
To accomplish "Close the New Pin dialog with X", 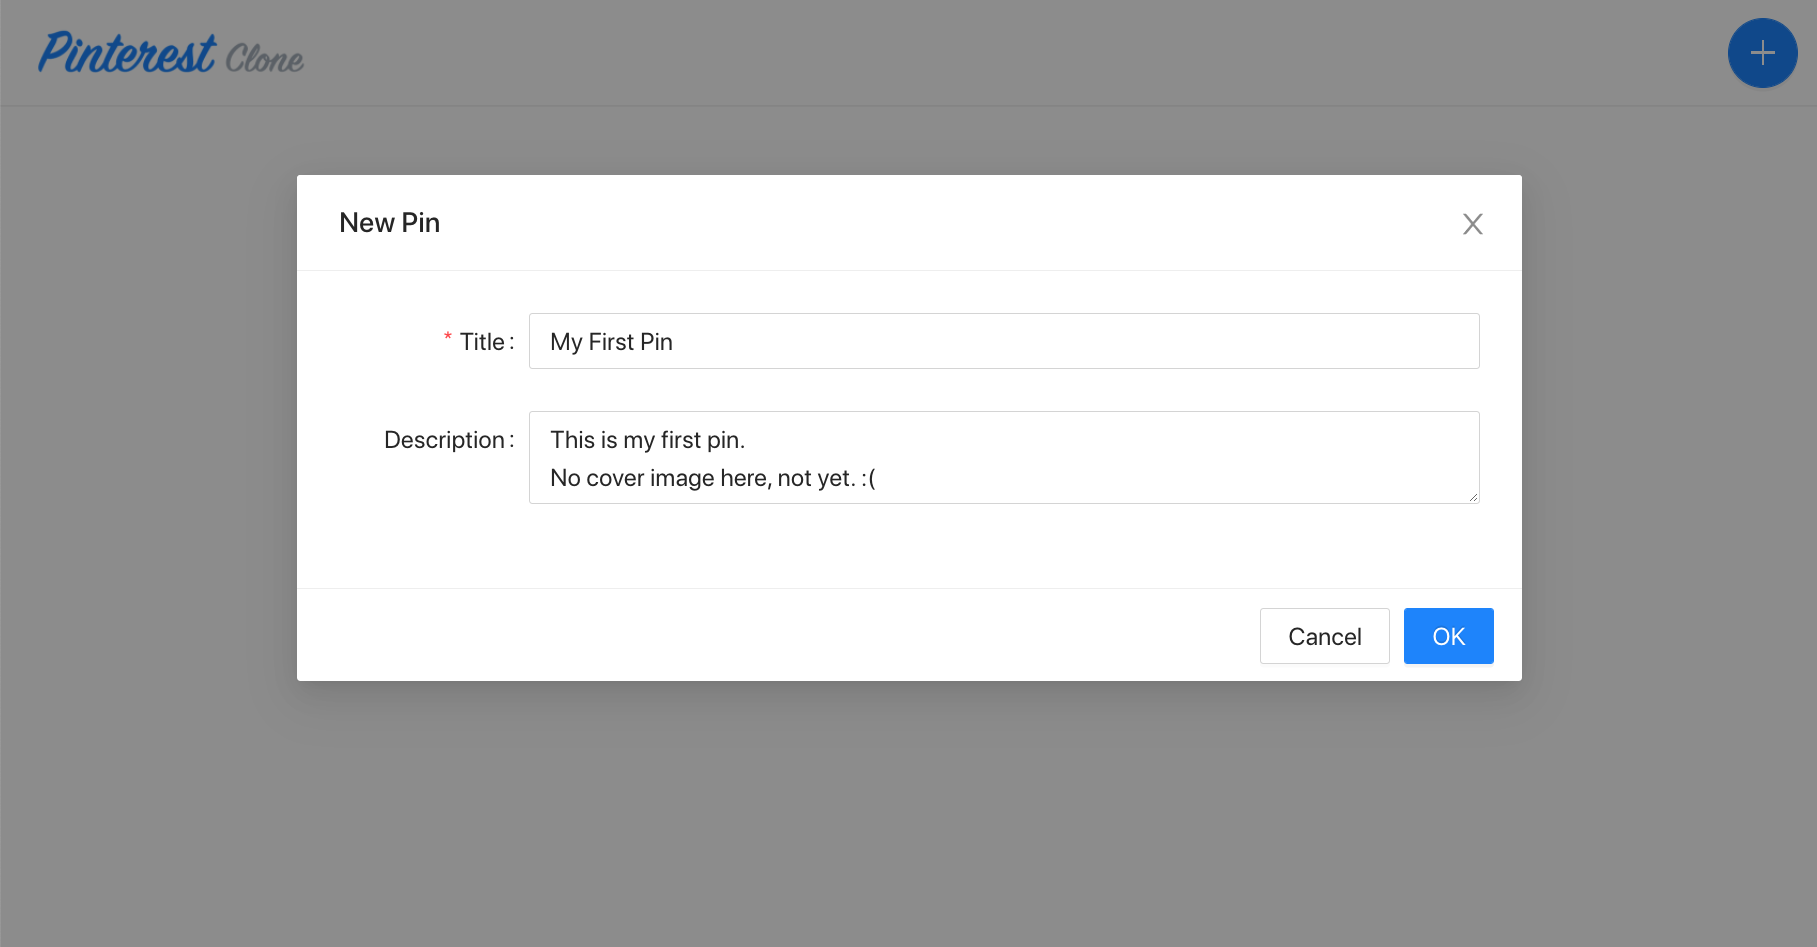I will [1472, 224].
